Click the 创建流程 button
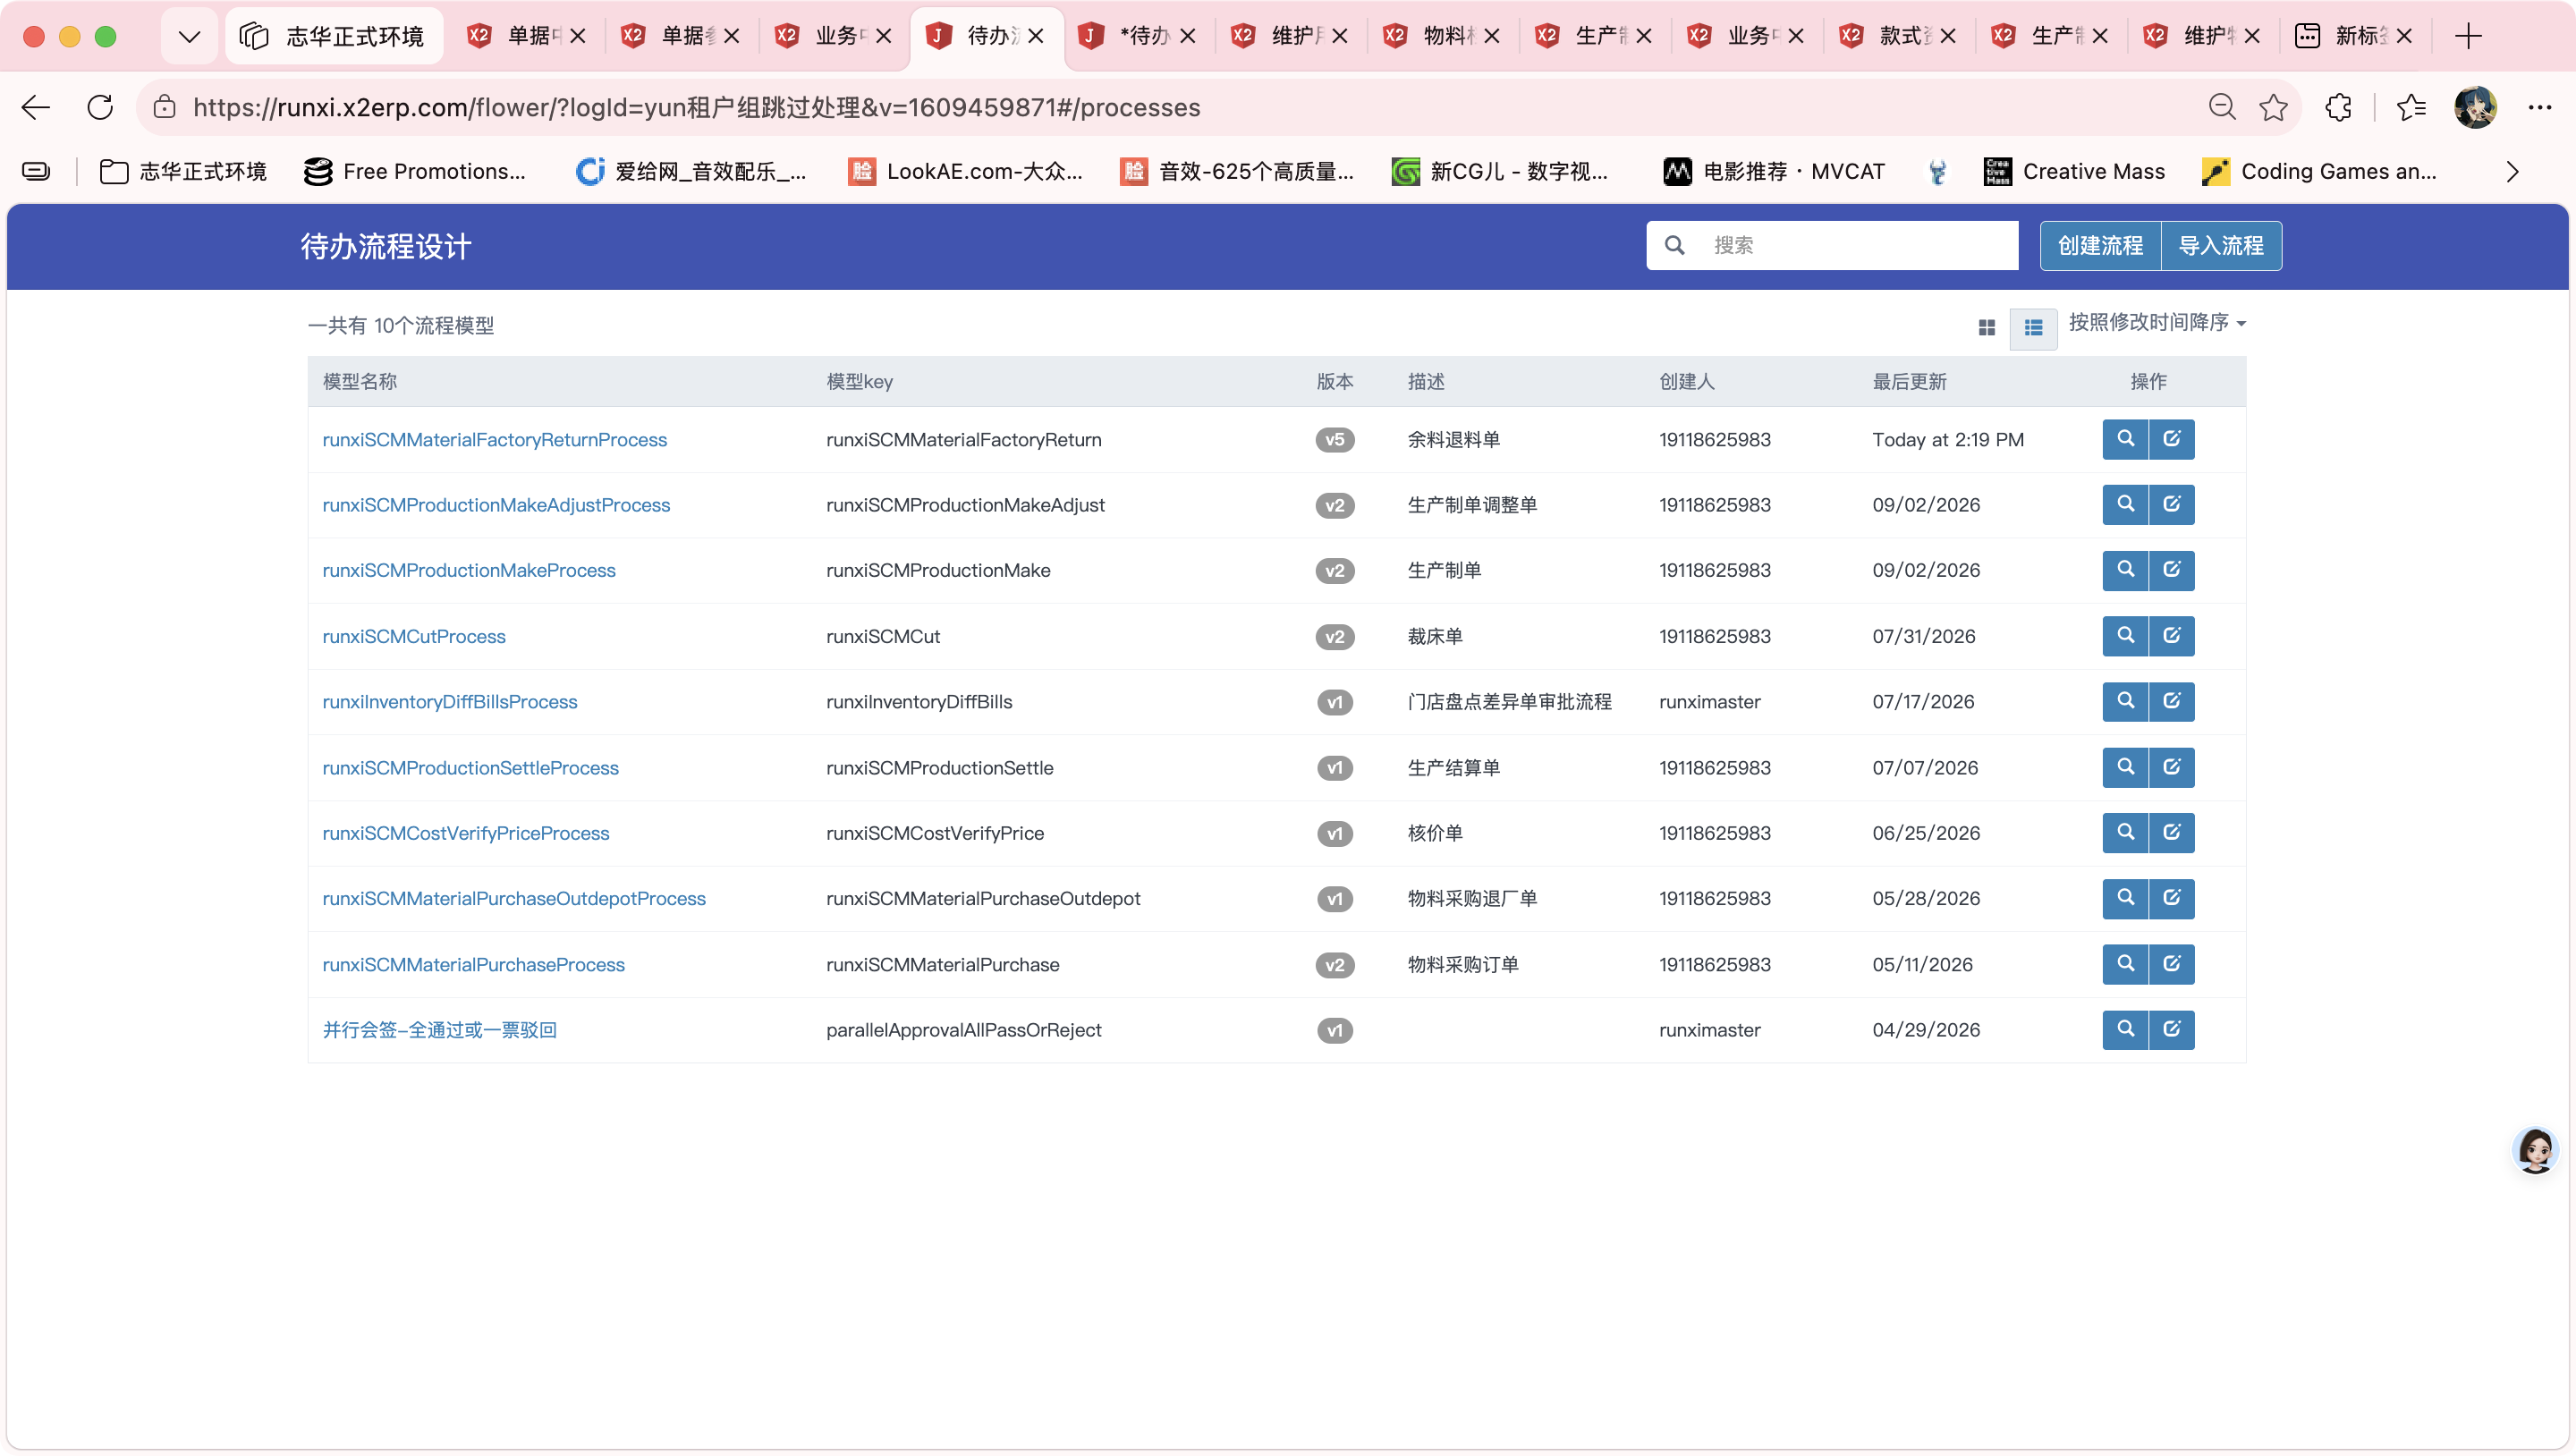This screenshot has width=2576, height=1456. (2100, 245)
